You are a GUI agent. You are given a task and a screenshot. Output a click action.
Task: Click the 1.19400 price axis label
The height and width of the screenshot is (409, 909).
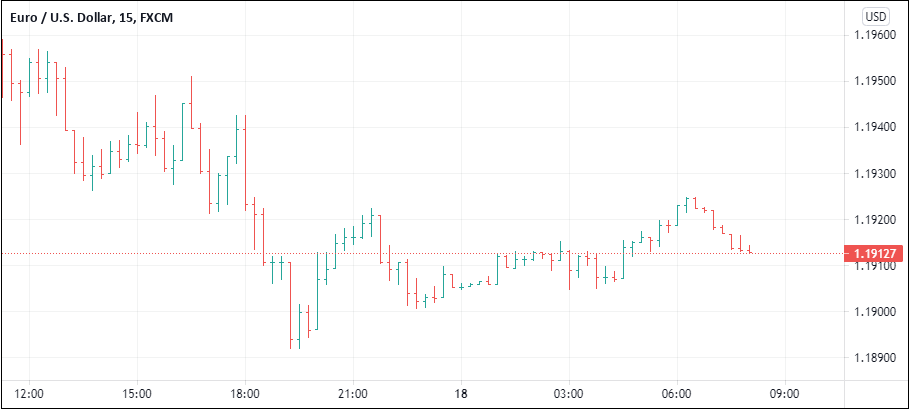click(874, 127)
